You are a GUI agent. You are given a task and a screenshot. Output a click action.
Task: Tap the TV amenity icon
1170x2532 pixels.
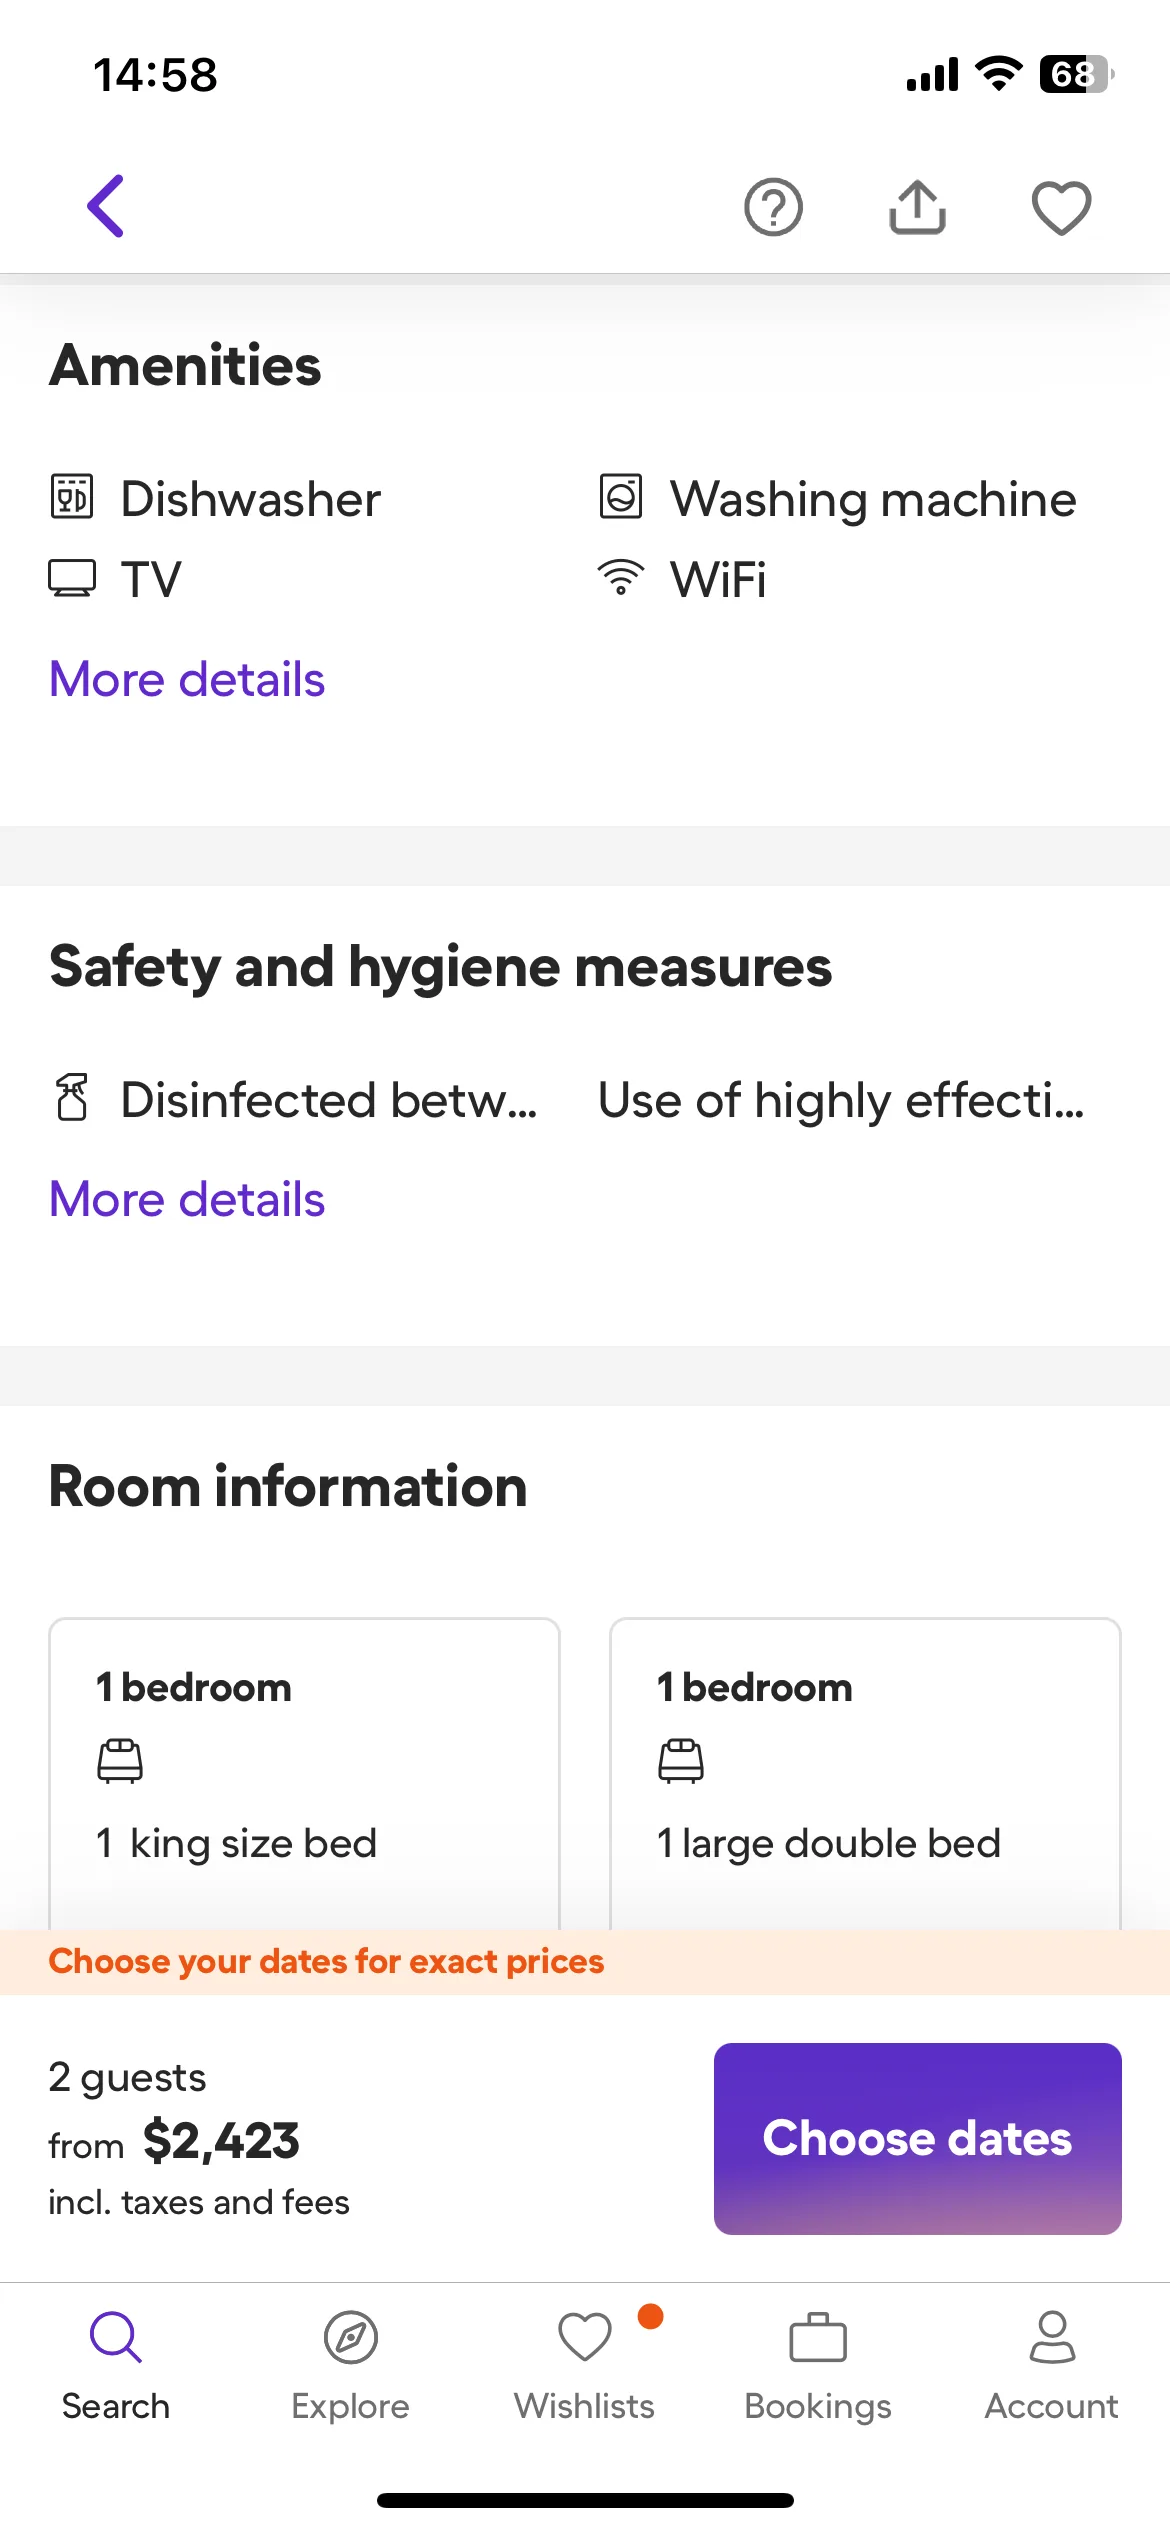pyautogui.click(x=72, y=578)
